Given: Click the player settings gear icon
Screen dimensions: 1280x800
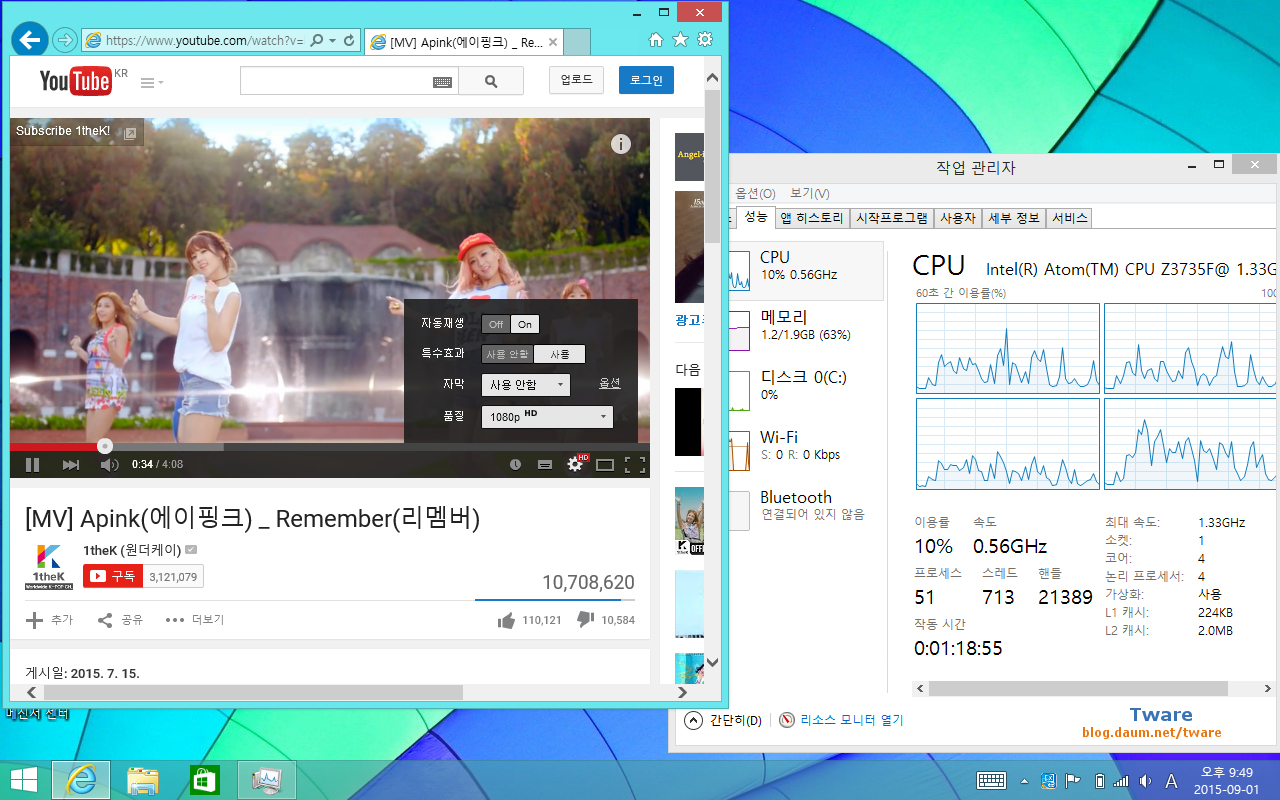Looking at the screenshot, I should tap(575, 464).
